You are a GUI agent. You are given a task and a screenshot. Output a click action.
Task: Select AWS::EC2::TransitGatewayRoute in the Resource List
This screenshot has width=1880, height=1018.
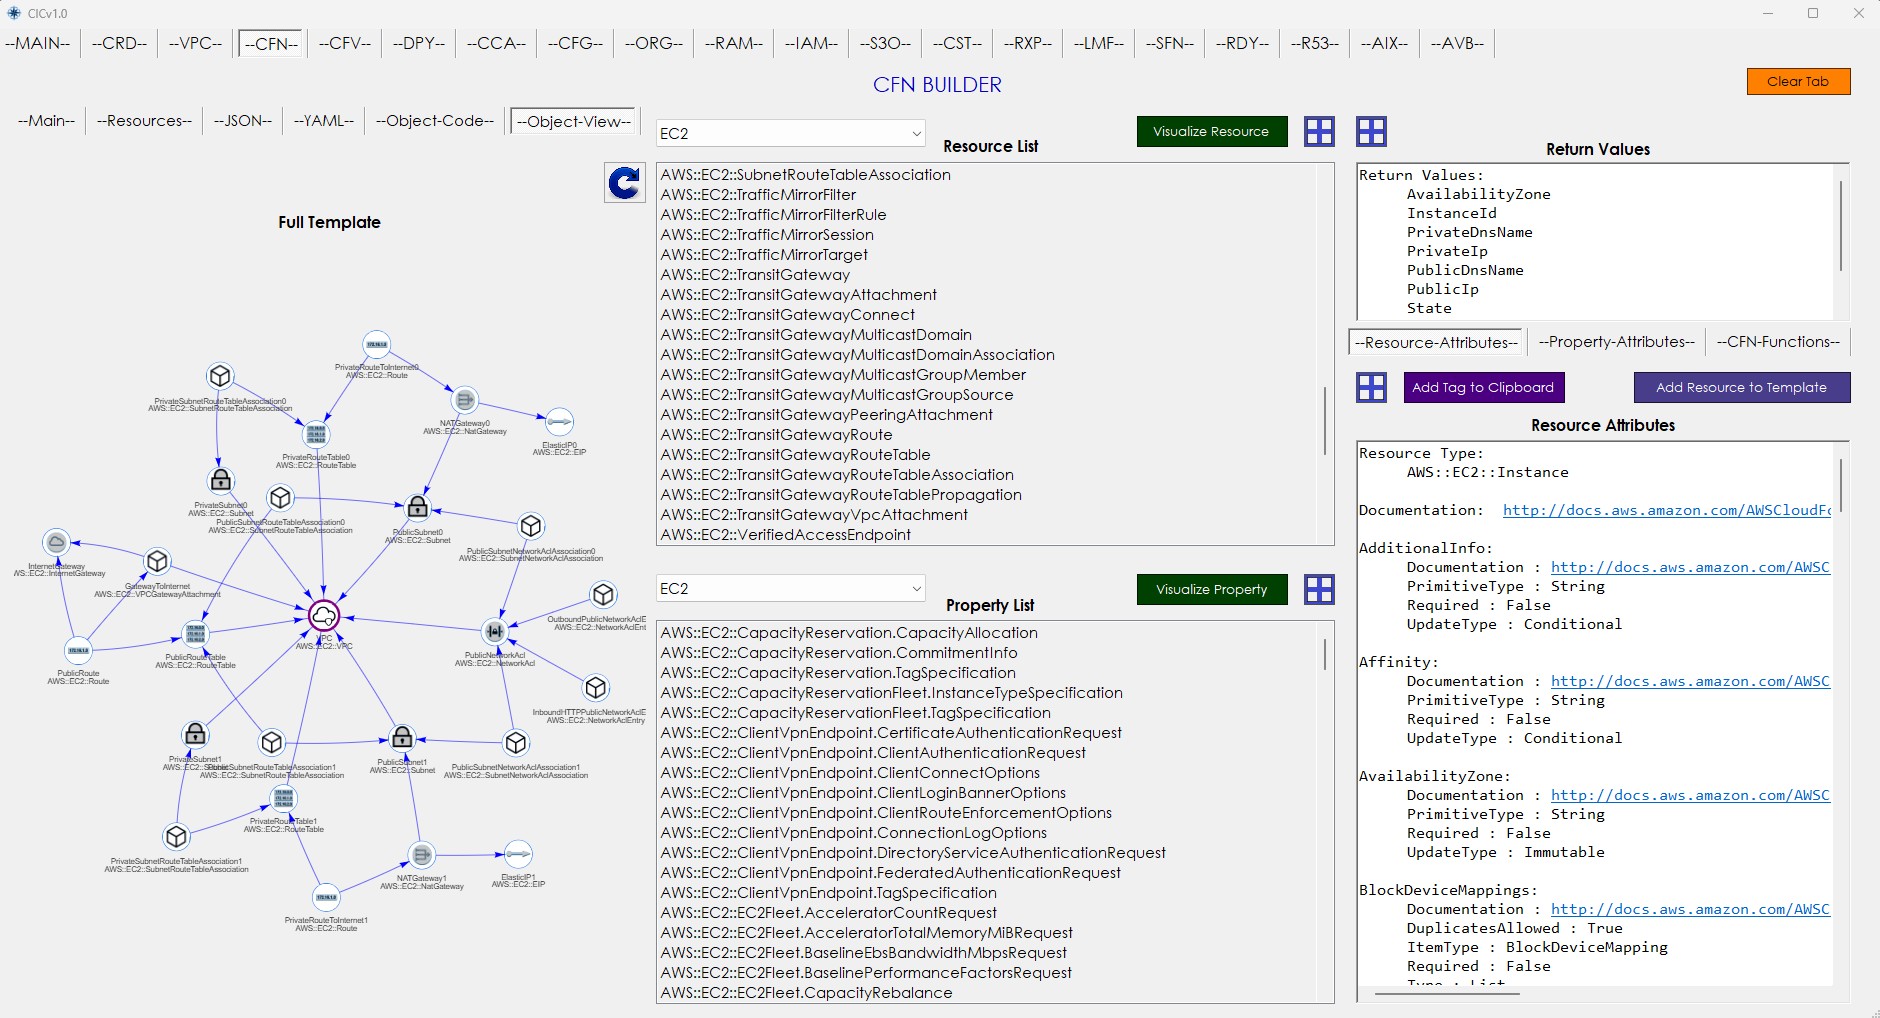coord(776,435)
